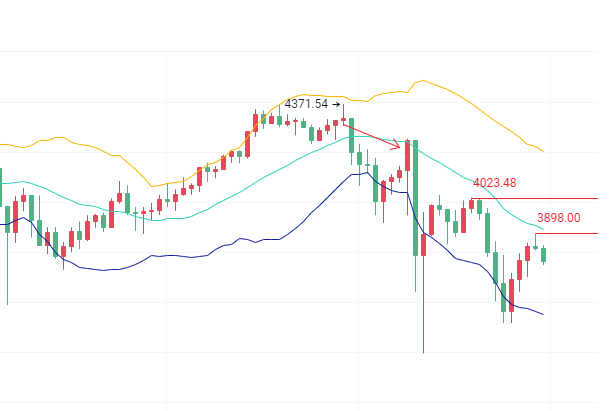Select the red 4023.48 price label
This screenshot has width=616, height=411.
pyautogui.click(x=495, y=183)
